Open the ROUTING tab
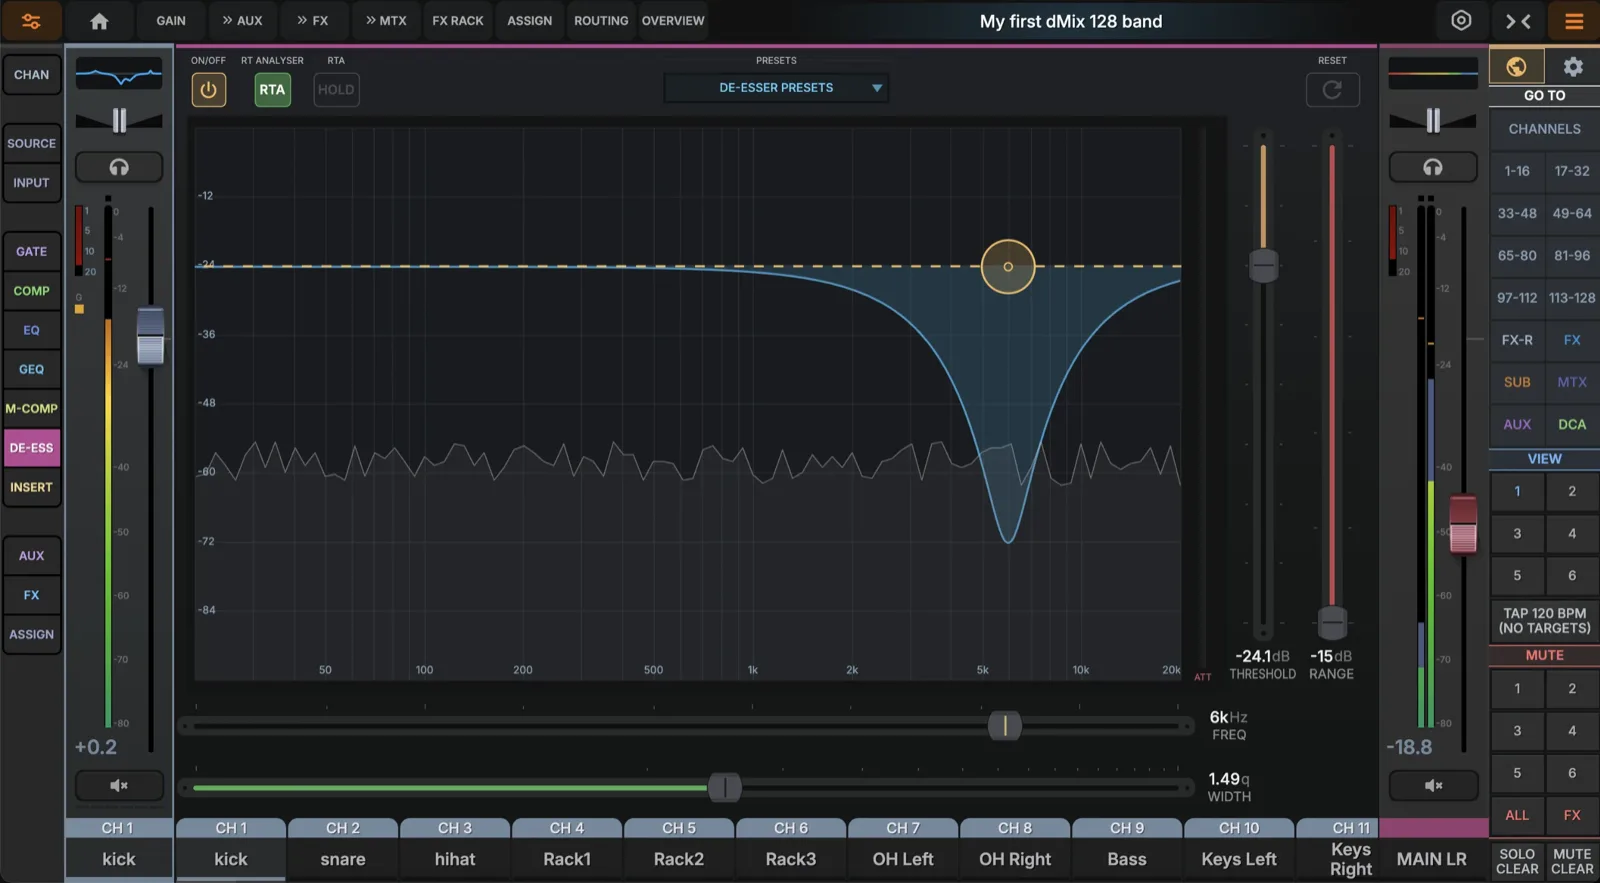Image resolution: width=1600 pixels, height=883 pixels. (601, 21)
